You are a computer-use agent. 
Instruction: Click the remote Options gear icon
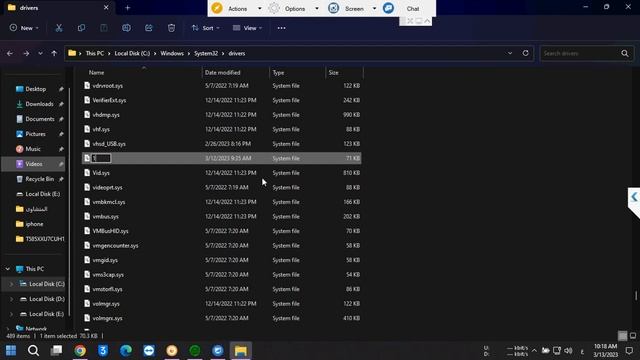pyautogui.click(x=274, y=8)
